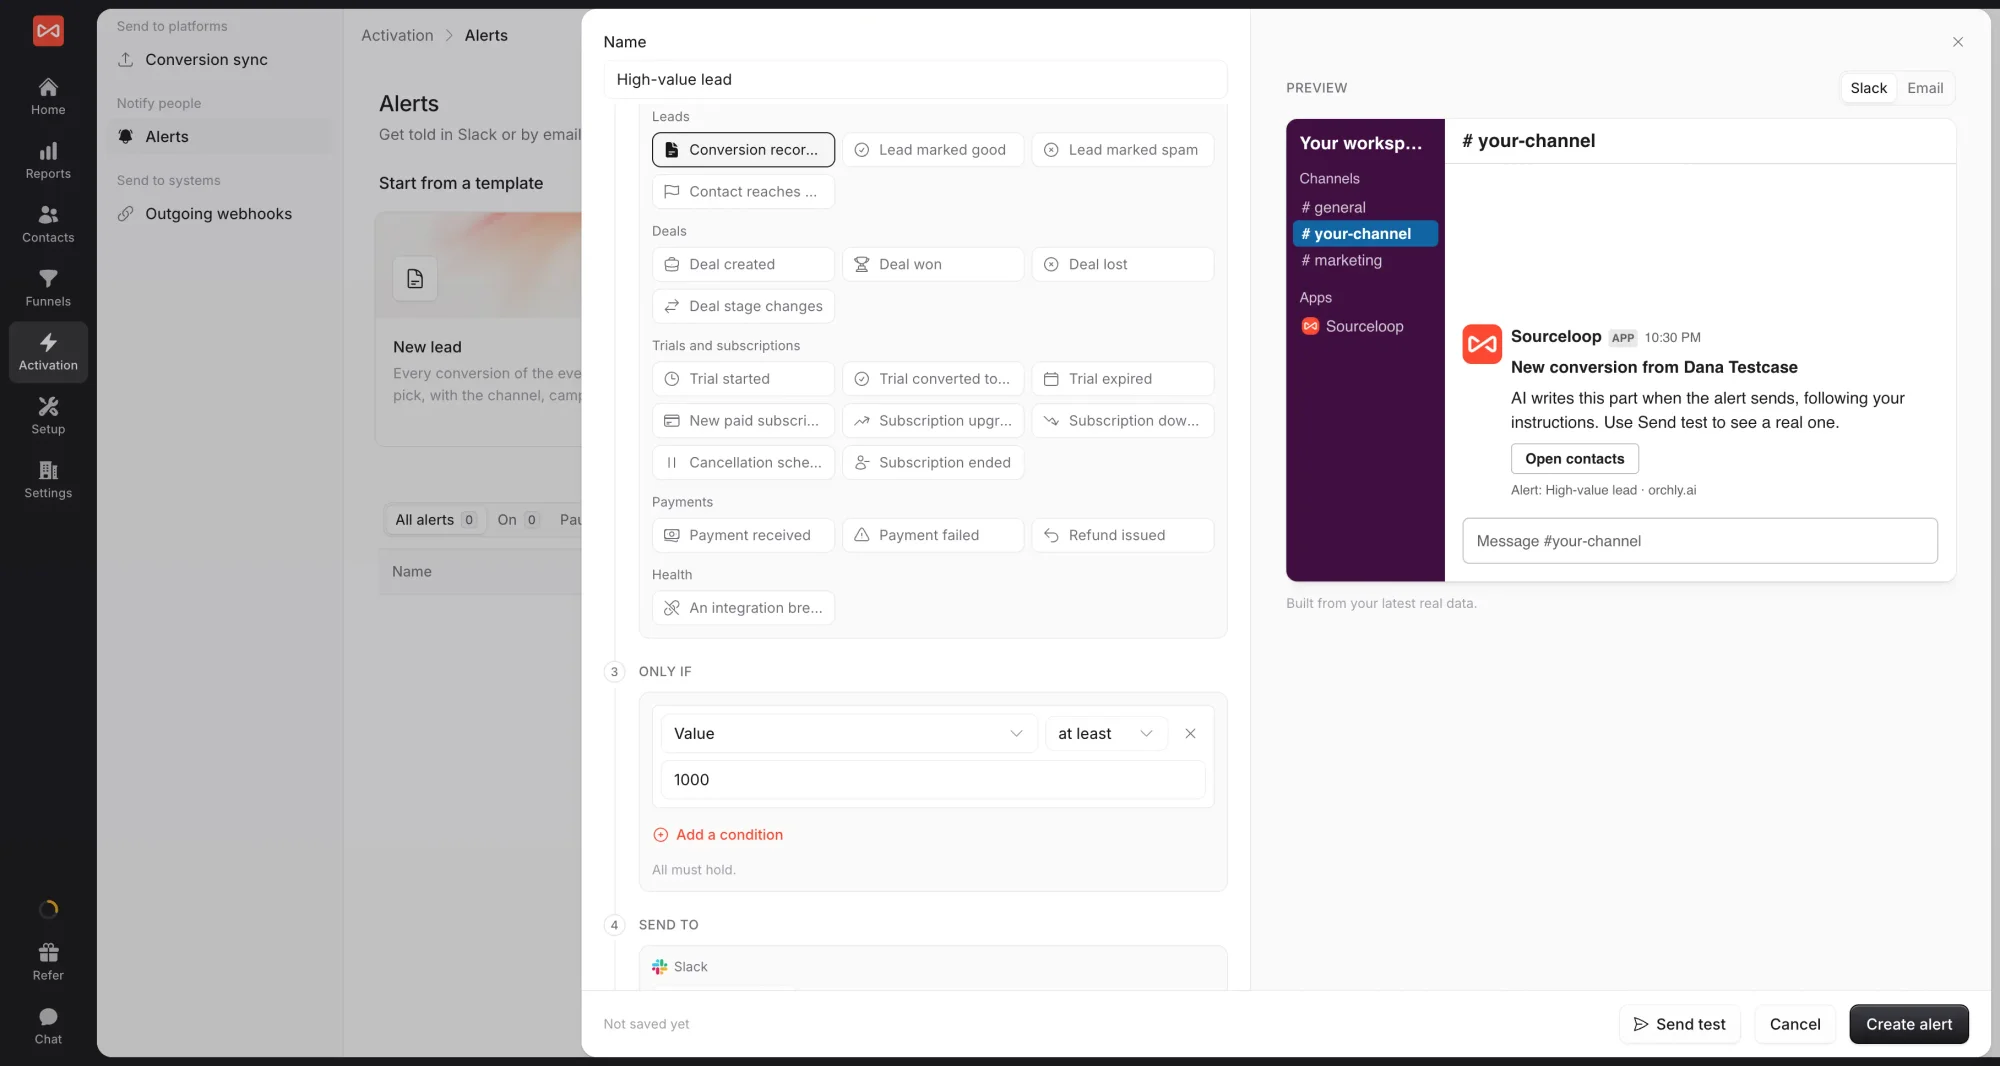2000x1066 pixels.
Task: Select the Lead marked good trigger
Action: click(933, 150)
